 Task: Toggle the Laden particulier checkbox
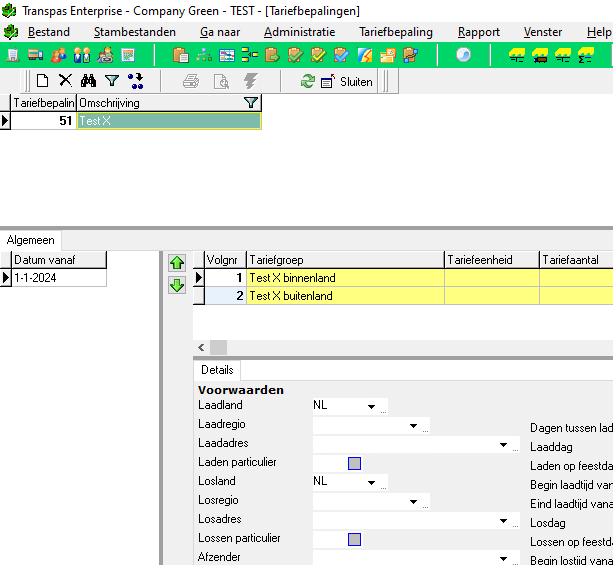pos(354,463)
